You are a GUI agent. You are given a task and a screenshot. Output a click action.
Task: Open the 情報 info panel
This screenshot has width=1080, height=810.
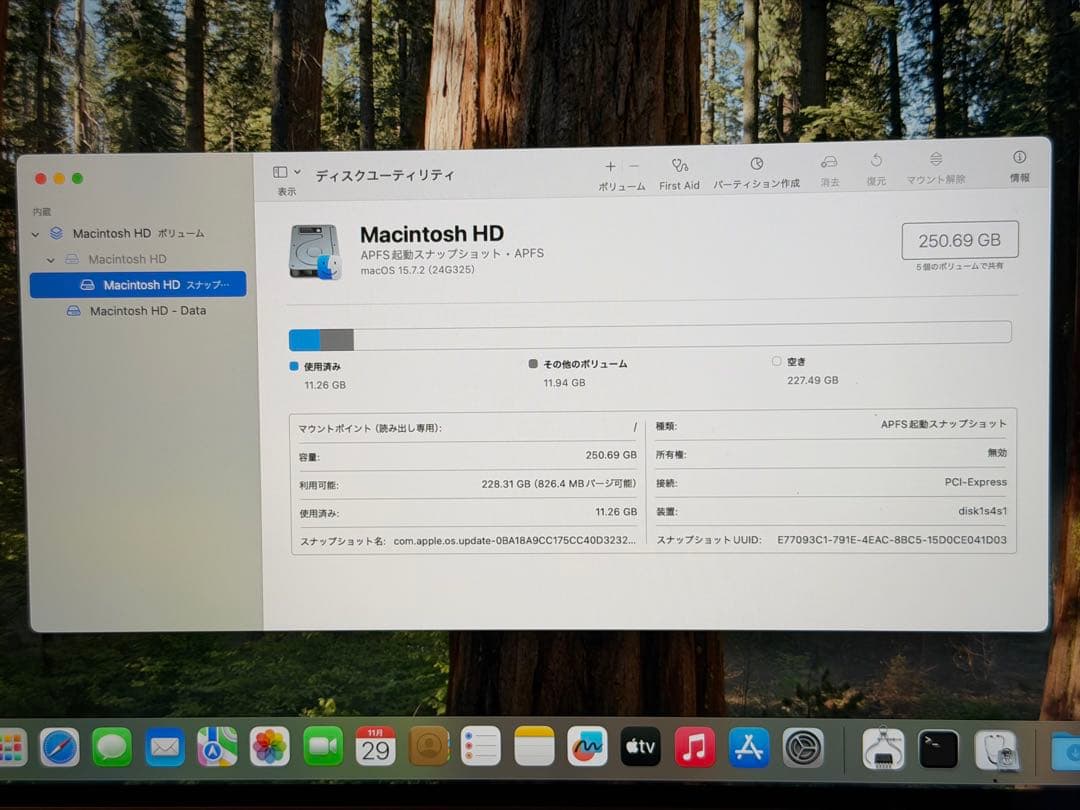pos(1018,168)
